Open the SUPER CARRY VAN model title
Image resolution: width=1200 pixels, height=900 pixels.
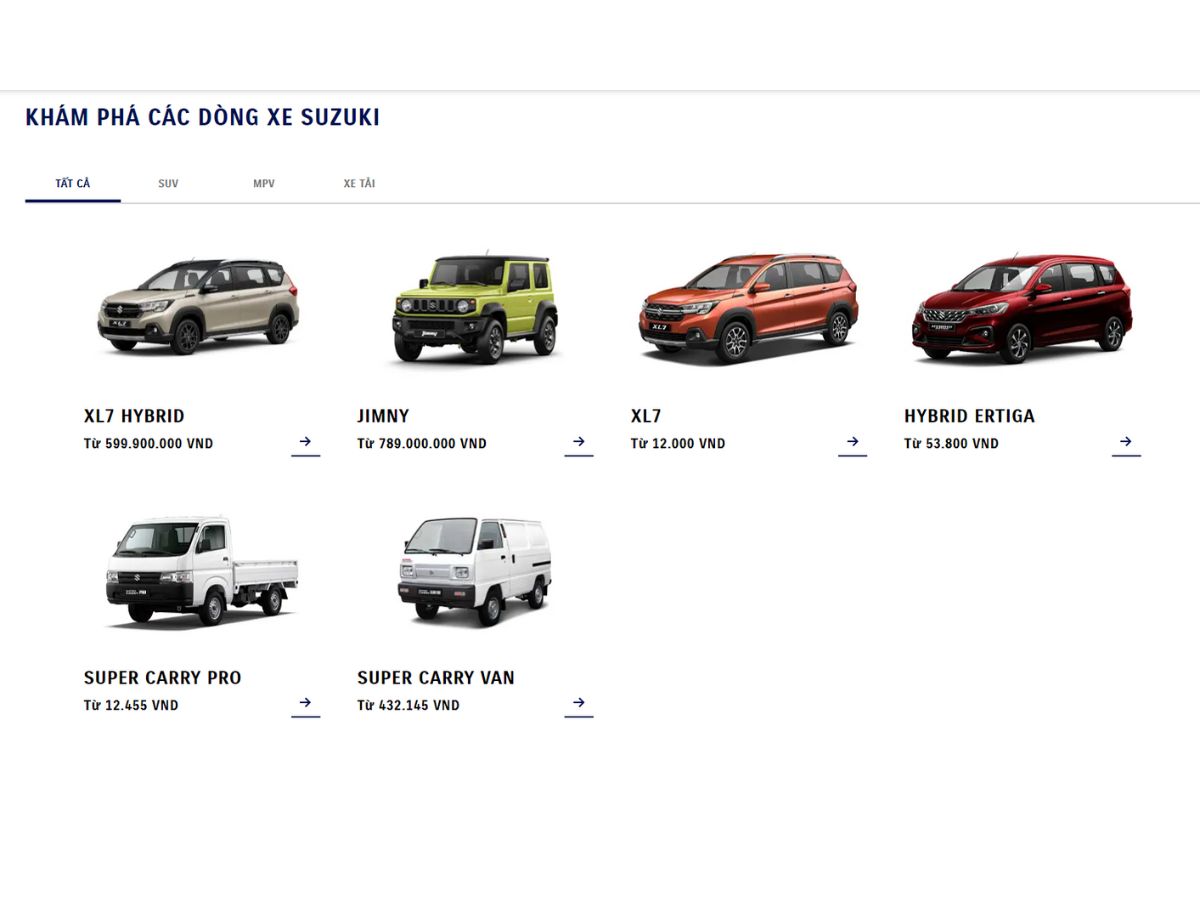pyautogui.click(x=436, y=678)
